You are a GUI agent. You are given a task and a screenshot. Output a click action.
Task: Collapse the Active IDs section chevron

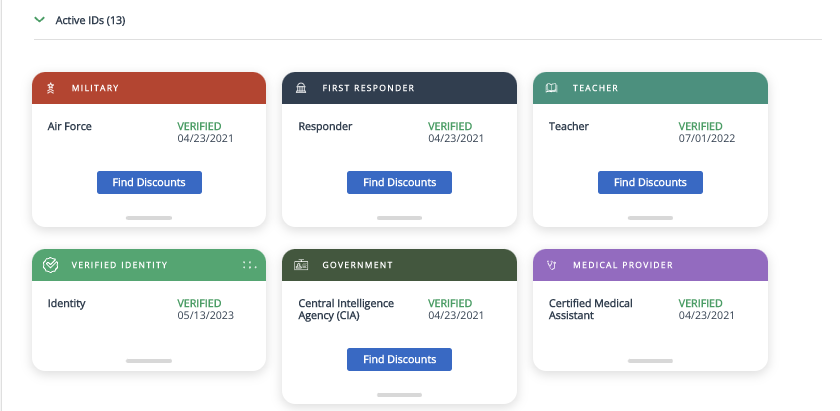(x=39, y=20)
